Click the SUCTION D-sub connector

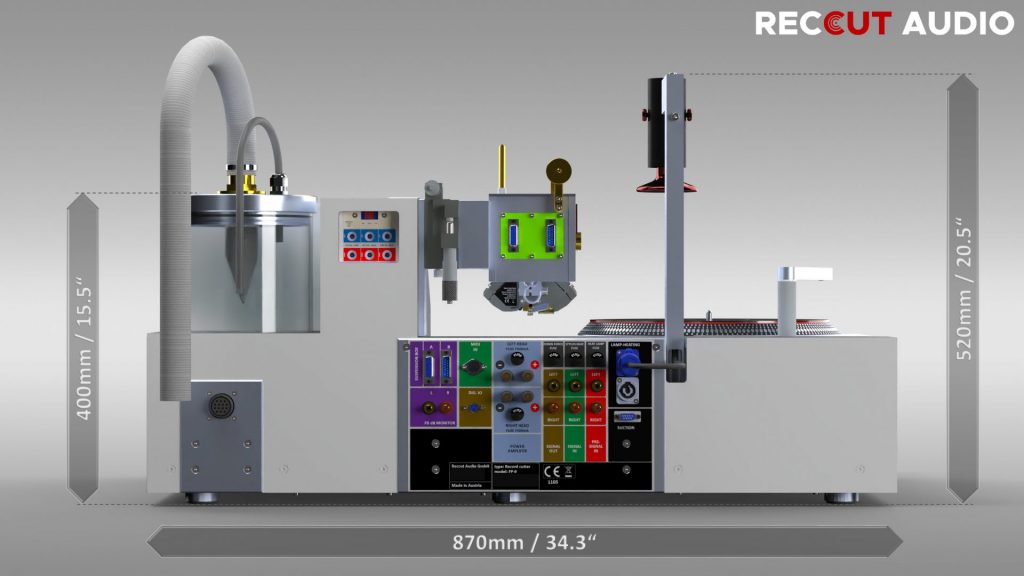click(627, 417)
